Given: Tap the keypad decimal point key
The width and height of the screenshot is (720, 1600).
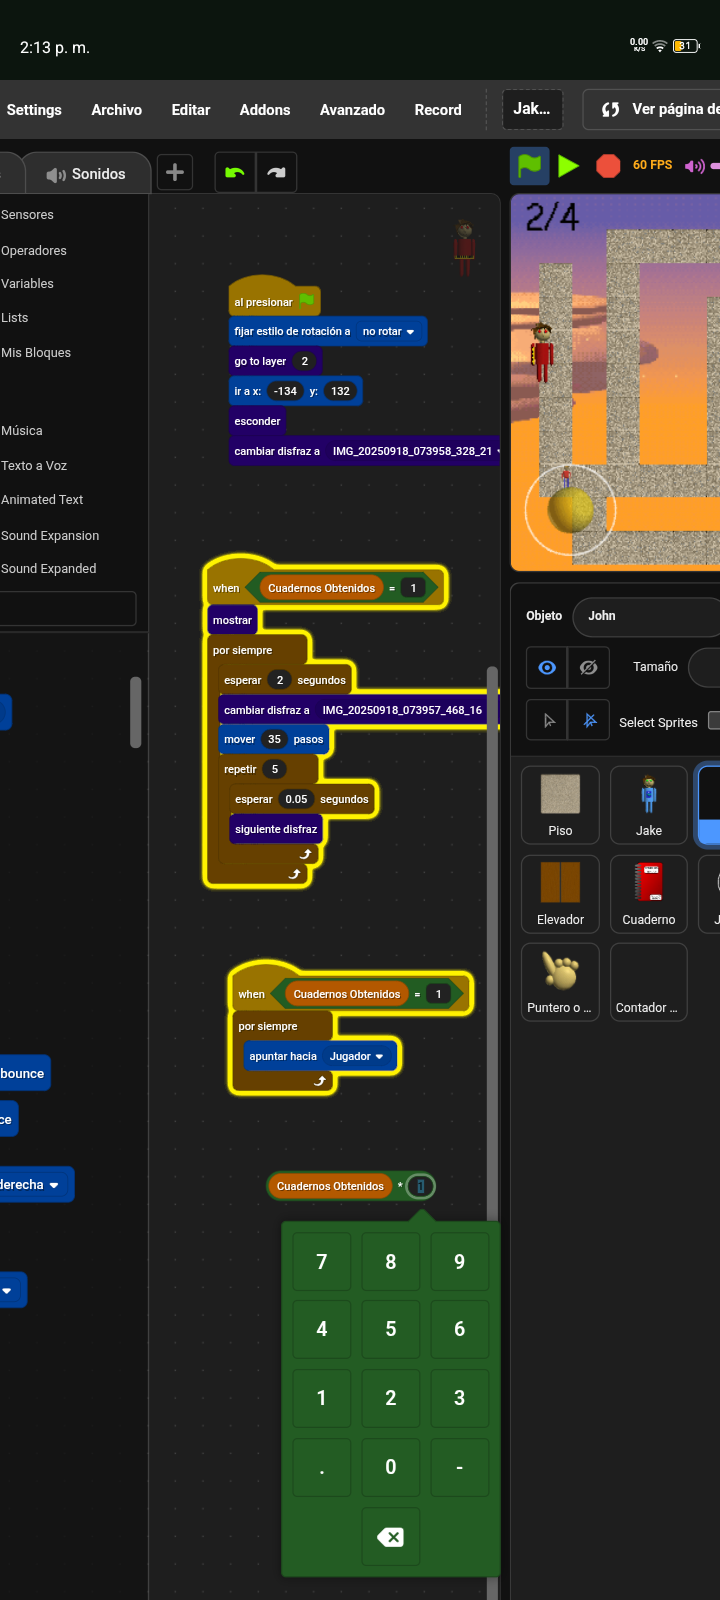Looking at the screenshot, I should point(322,1467).
